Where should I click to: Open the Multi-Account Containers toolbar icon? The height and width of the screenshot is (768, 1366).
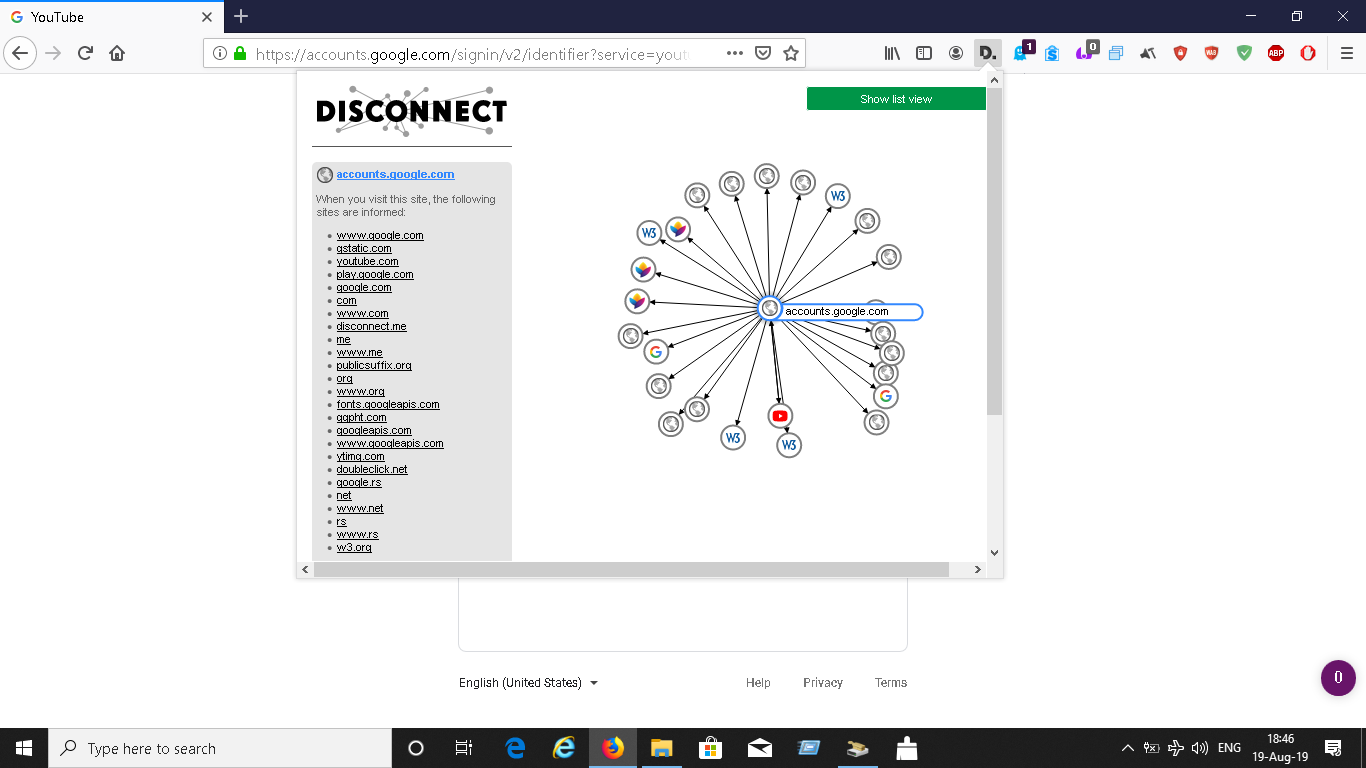(1116, 53)
